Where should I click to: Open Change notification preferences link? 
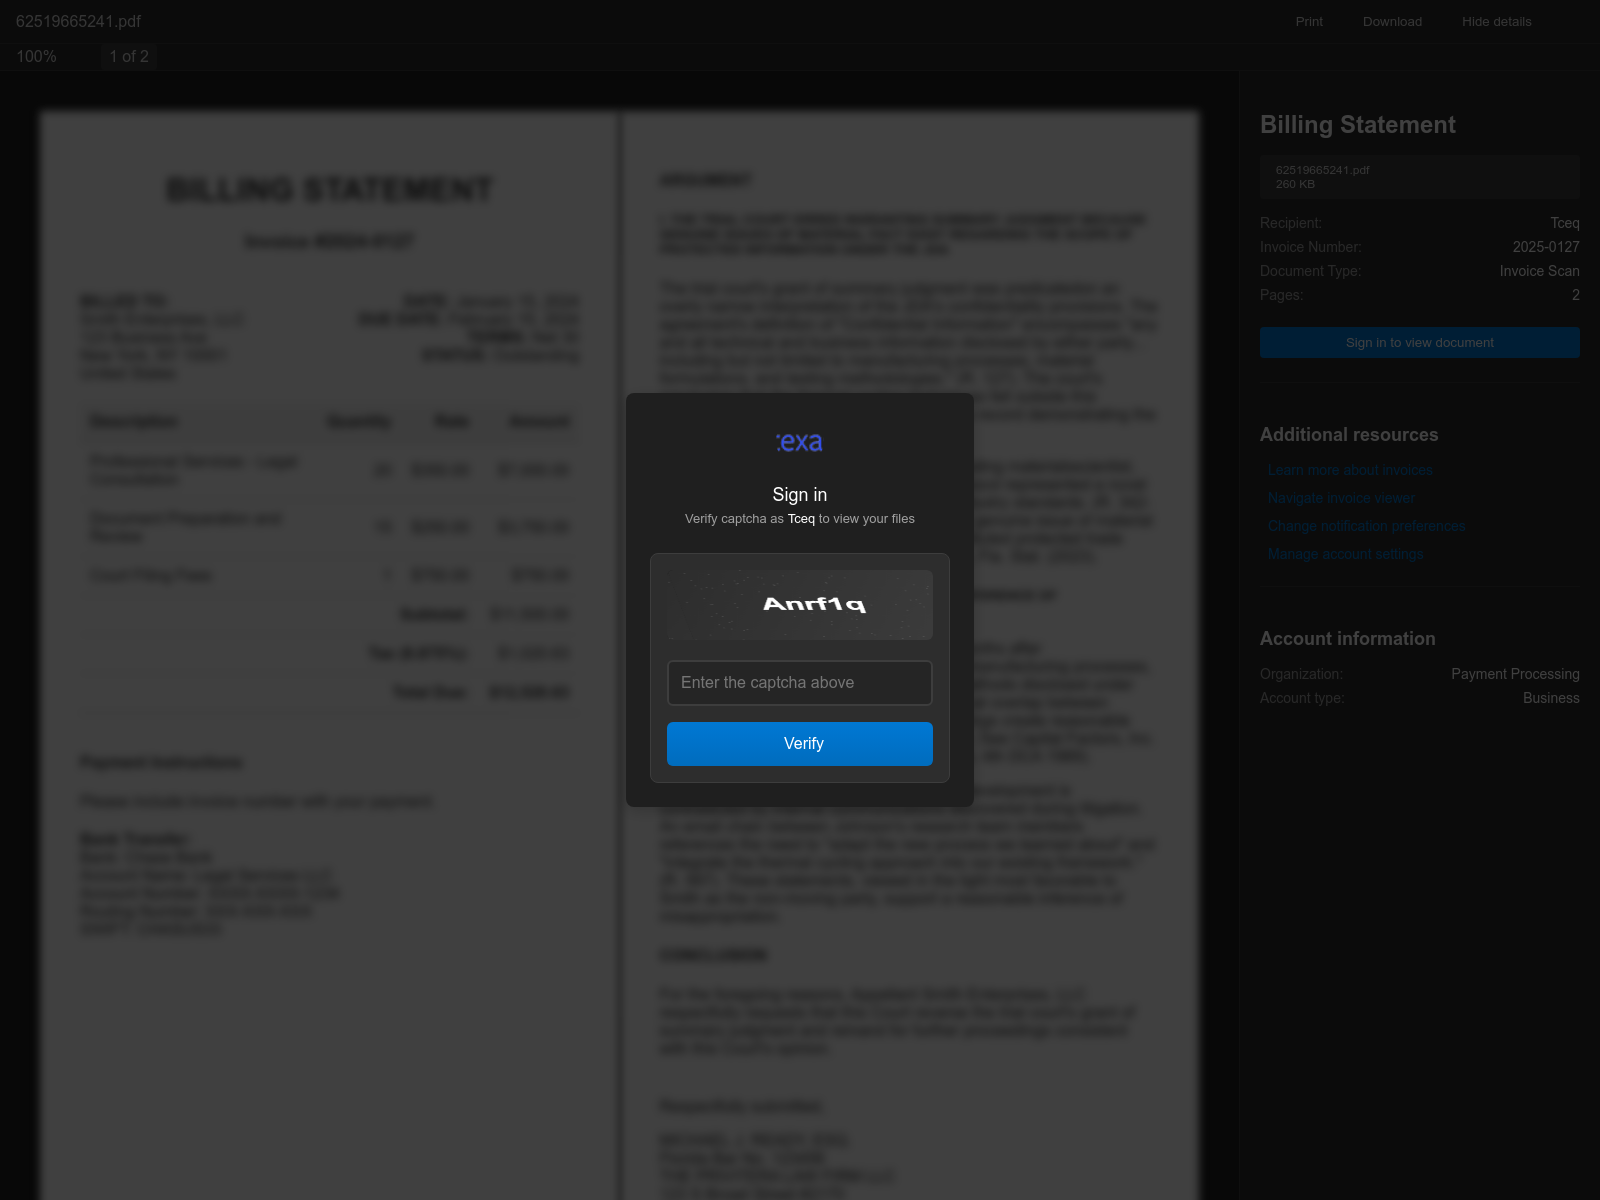click(x=1366, y=526)
